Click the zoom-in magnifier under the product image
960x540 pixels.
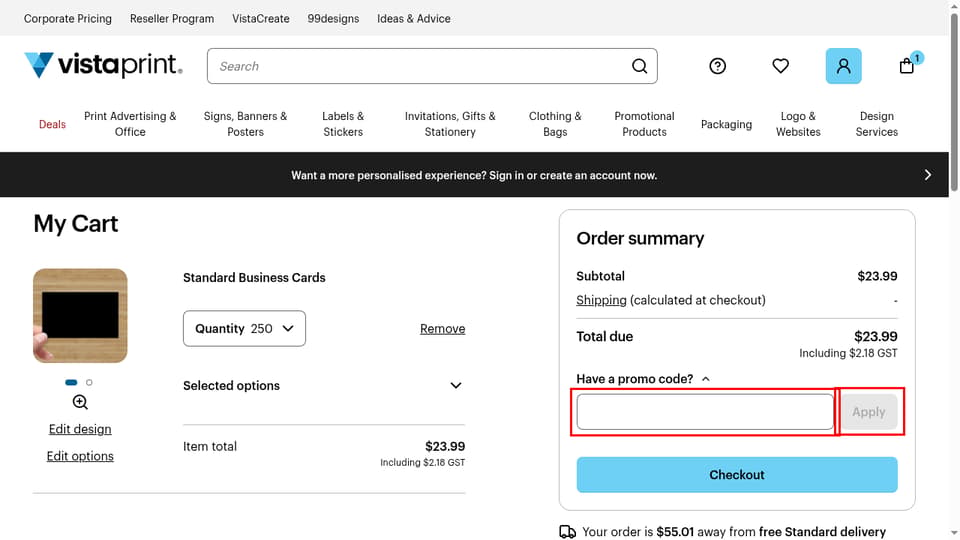coord(80,402)
